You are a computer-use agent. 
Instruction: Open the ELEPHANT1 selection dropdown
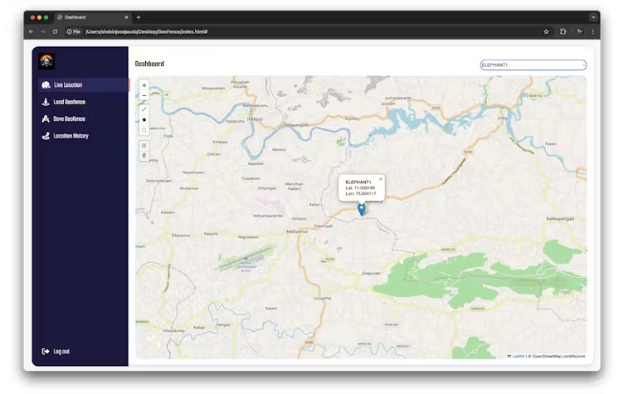click(x=533, y=65)
